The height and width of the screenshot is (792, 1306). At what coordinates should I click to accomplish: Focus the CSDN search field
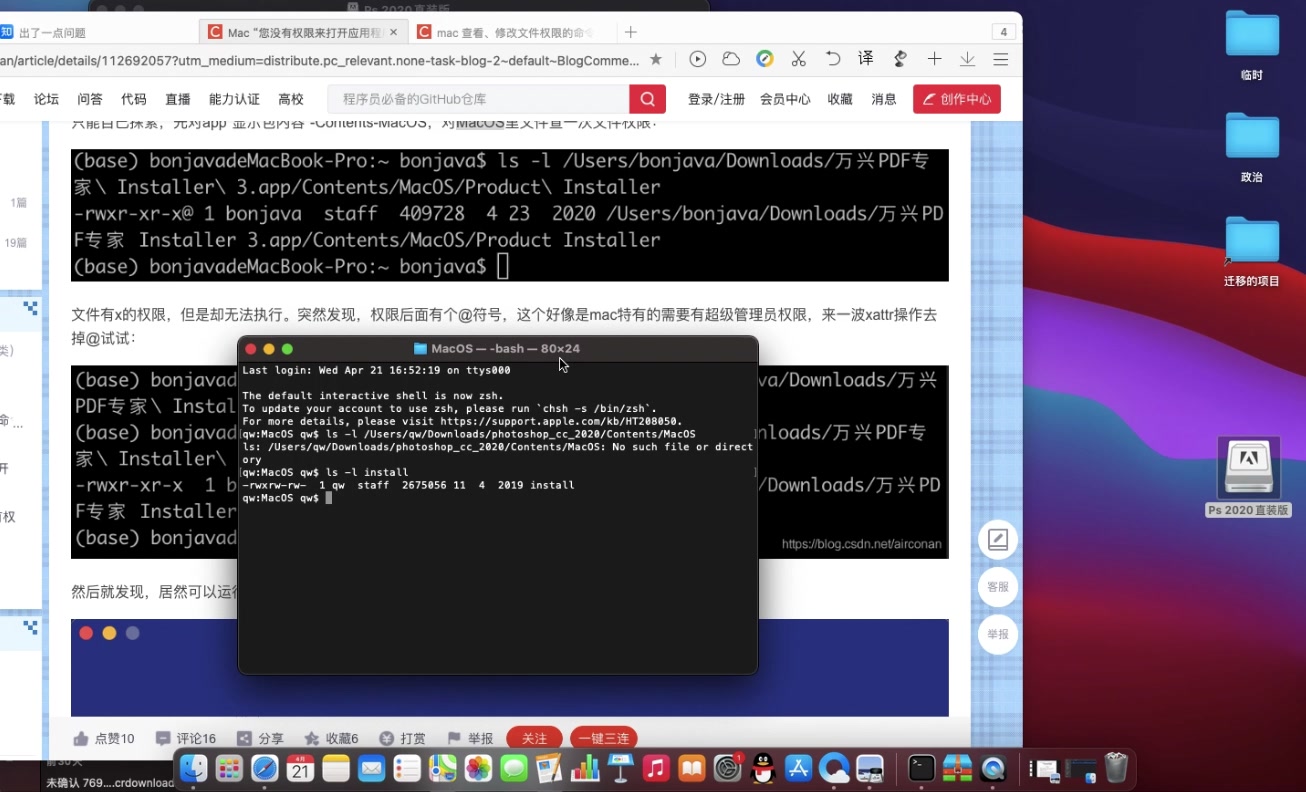(479, 99)
